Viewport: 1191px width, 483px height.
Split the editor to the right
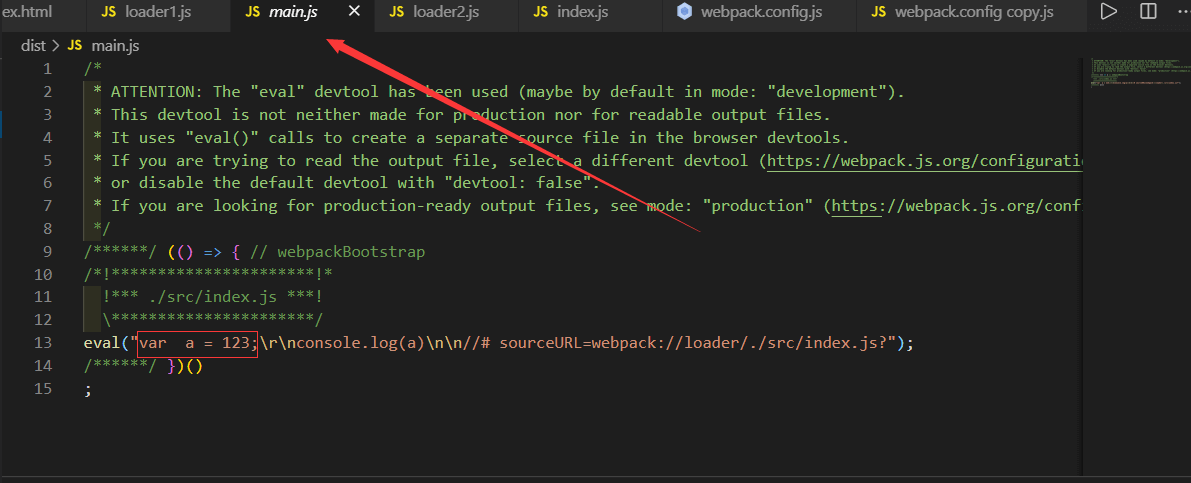click(1148, 11)
